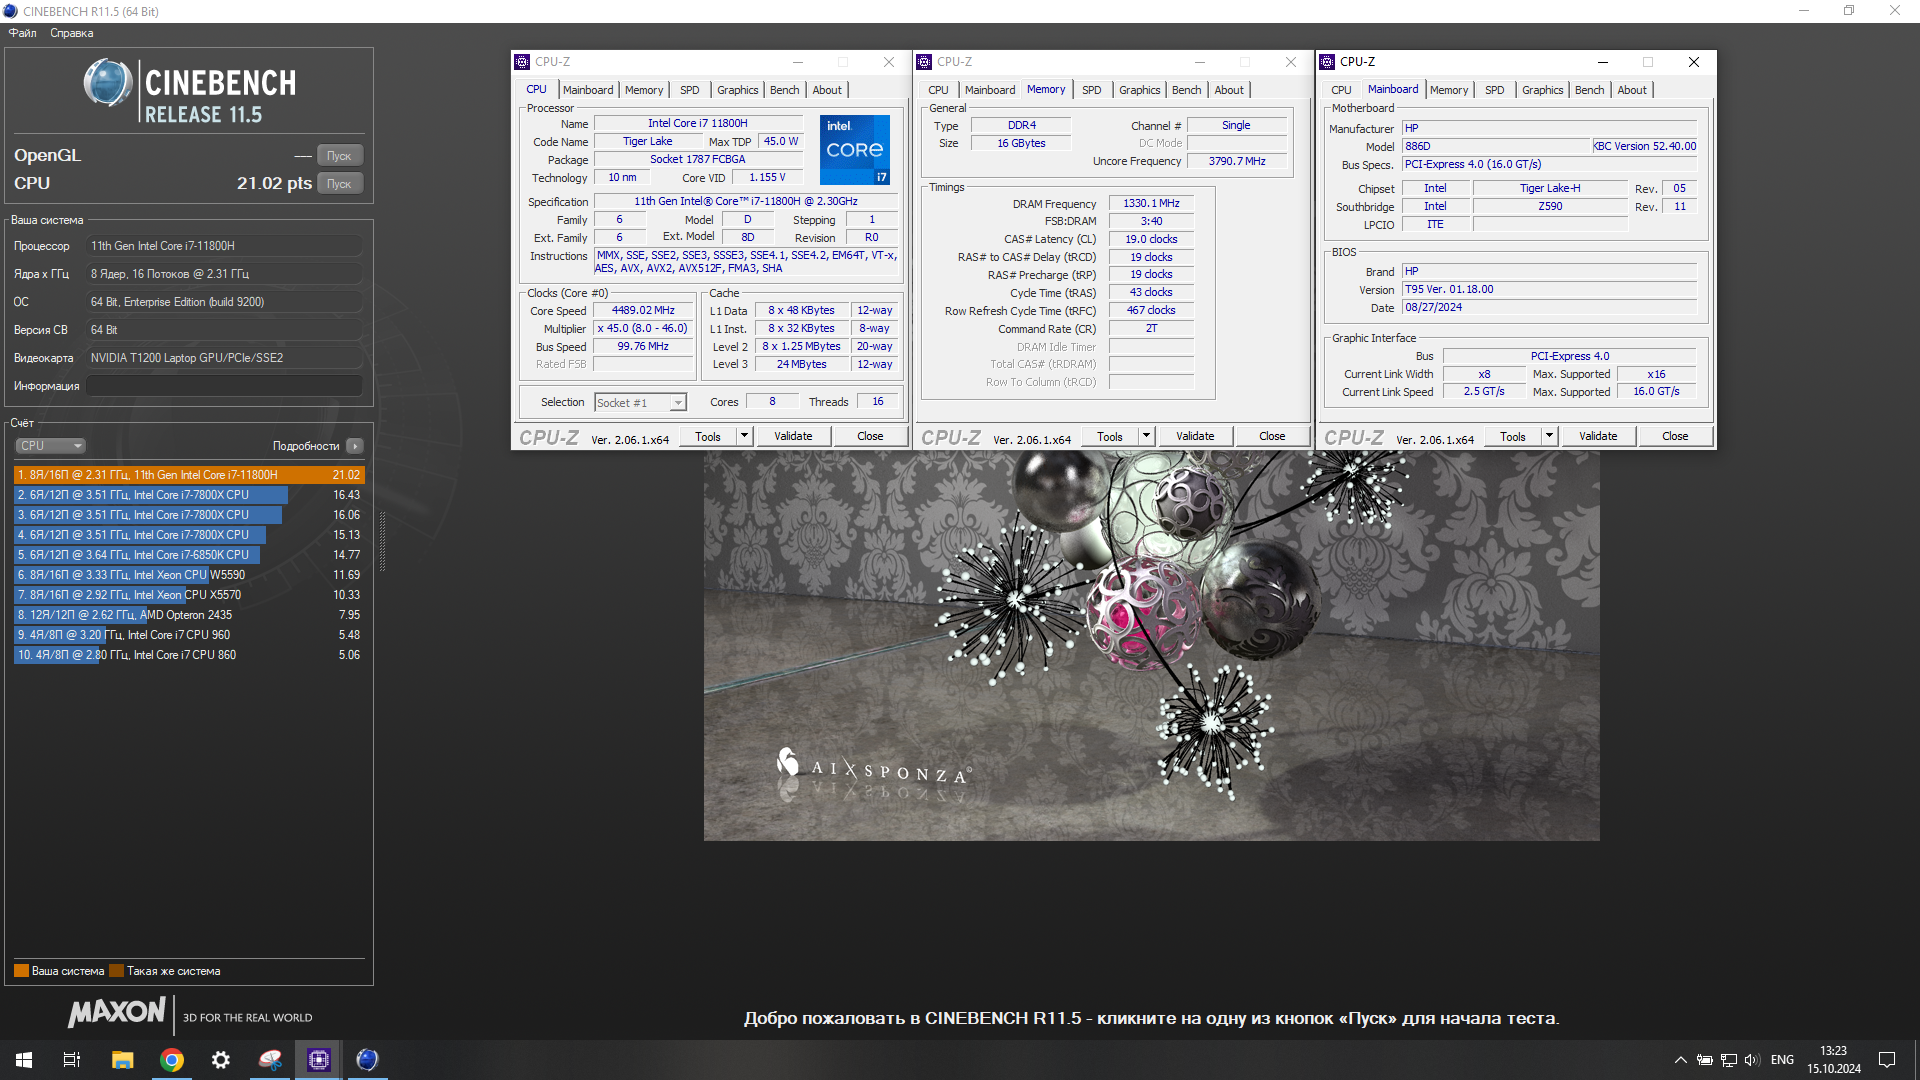Launch Google Chrome from taskbar
The width and height of the screenshot is (1920, 1080).
pos(172,1060)
